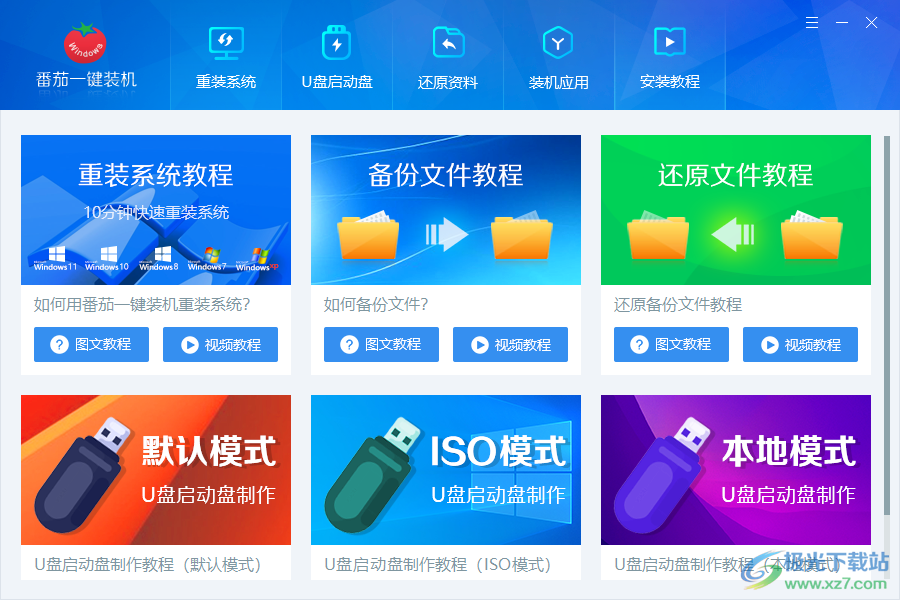
Task: Switch to the 装机应用 label tab
Action: [x=558, y=82]
